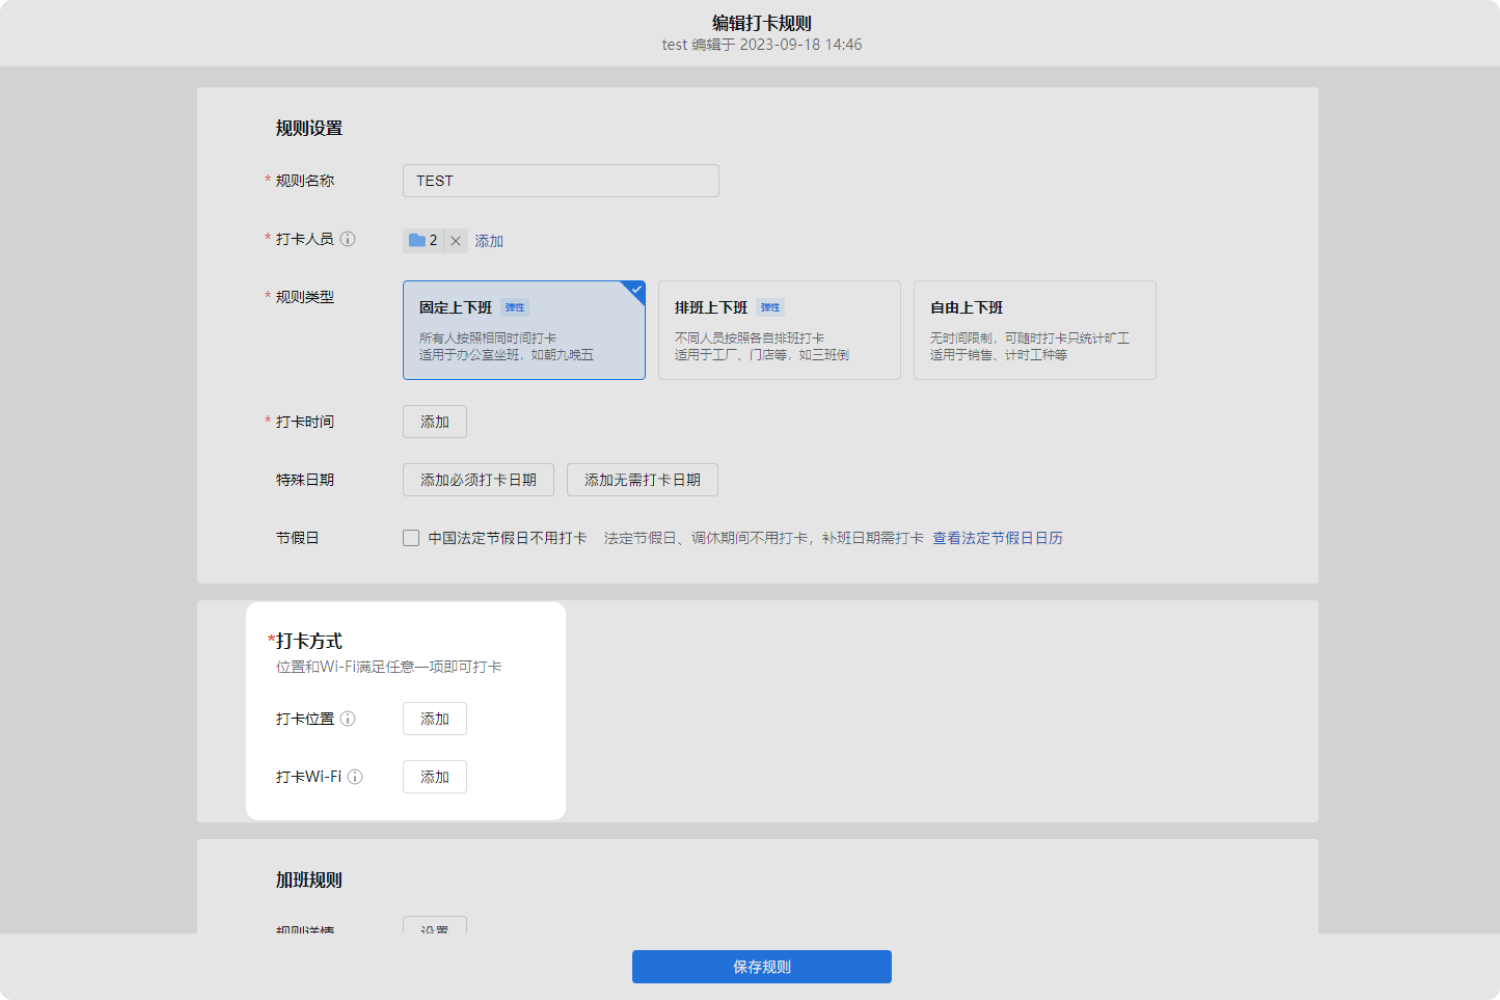Click 添加无需打卡日期 button
This screenshot has height=1000, width=1500.
pyautogui.click(x=642, y=479)
